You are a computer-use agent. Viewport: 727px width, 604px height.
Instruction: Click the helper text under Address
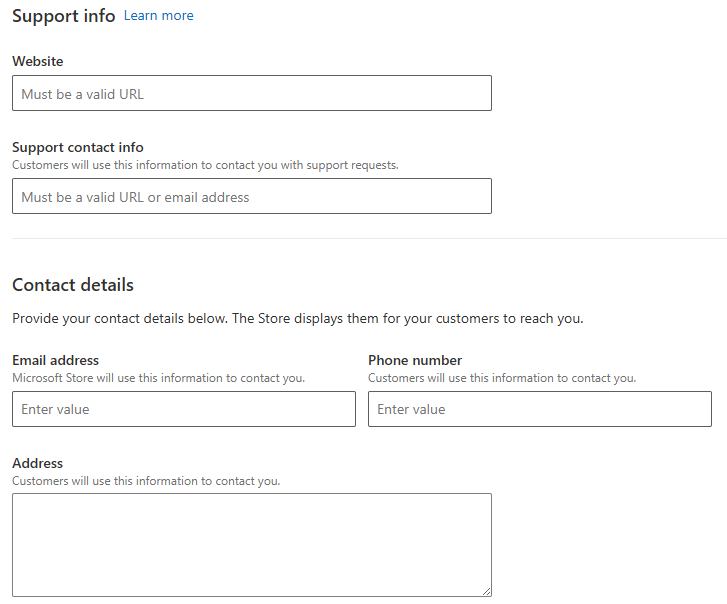tap(146, 481)
